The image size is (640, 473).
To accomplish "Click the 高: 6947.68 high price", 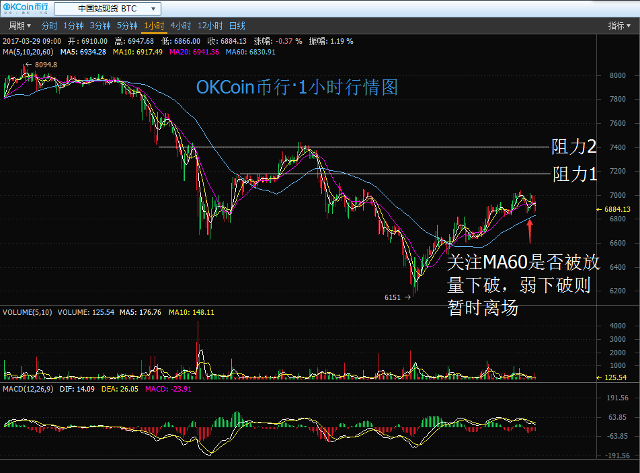I will pos(134,41).
